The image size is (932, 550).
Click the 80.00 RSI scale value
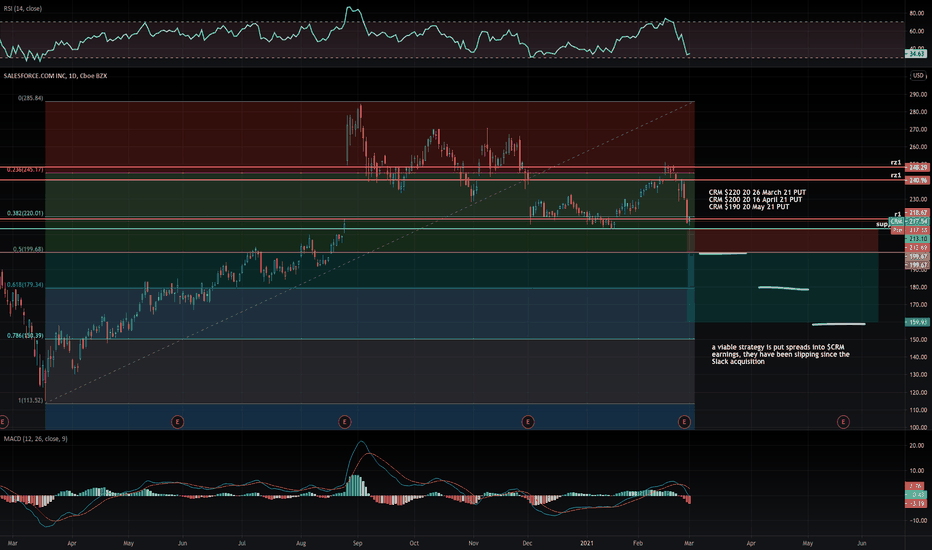(917, 13)
